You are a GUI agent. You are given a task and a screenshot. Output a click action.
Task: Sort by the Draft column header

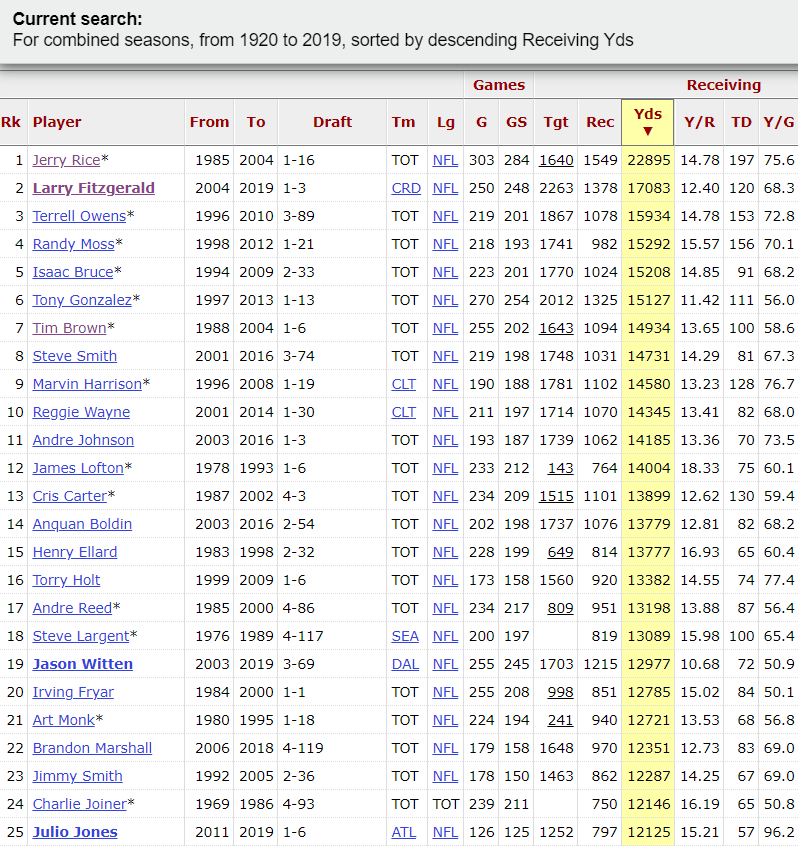tap(332, 122)
